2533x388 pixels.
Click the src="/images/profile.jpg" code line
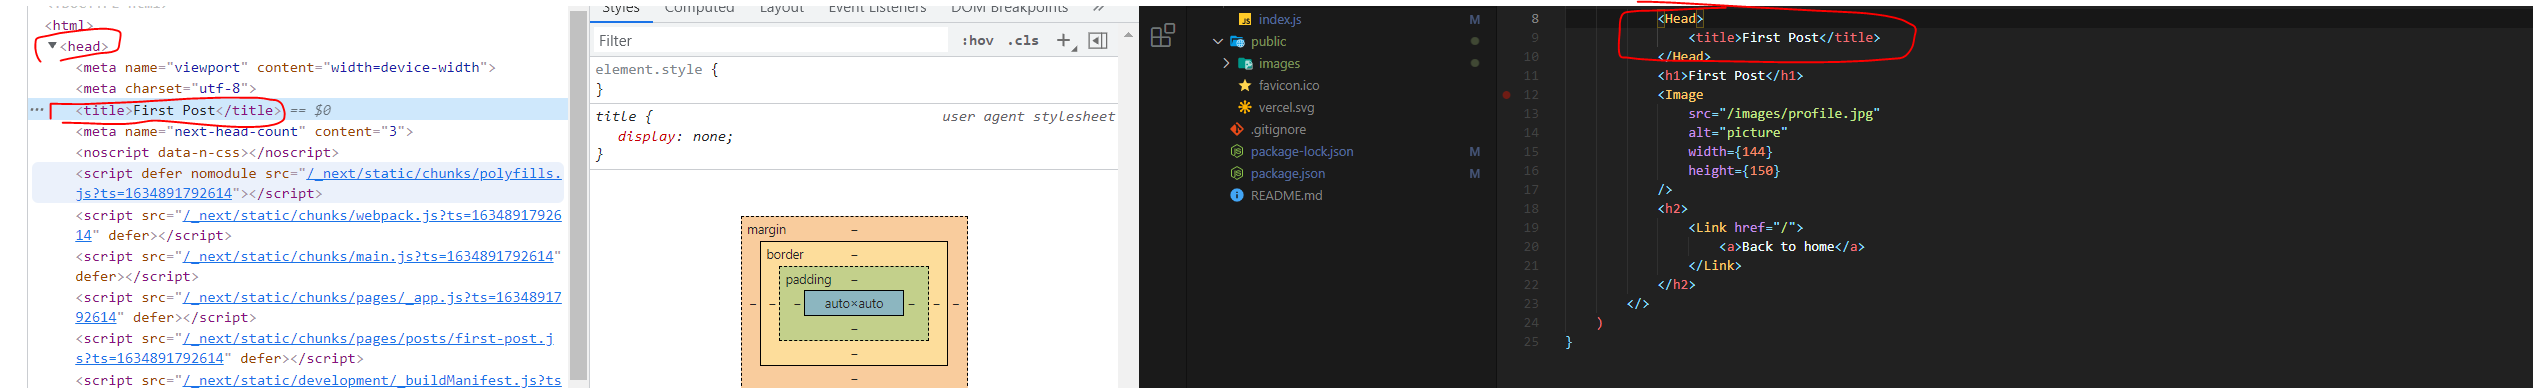pyautogui.click(x=1784, y=113)
